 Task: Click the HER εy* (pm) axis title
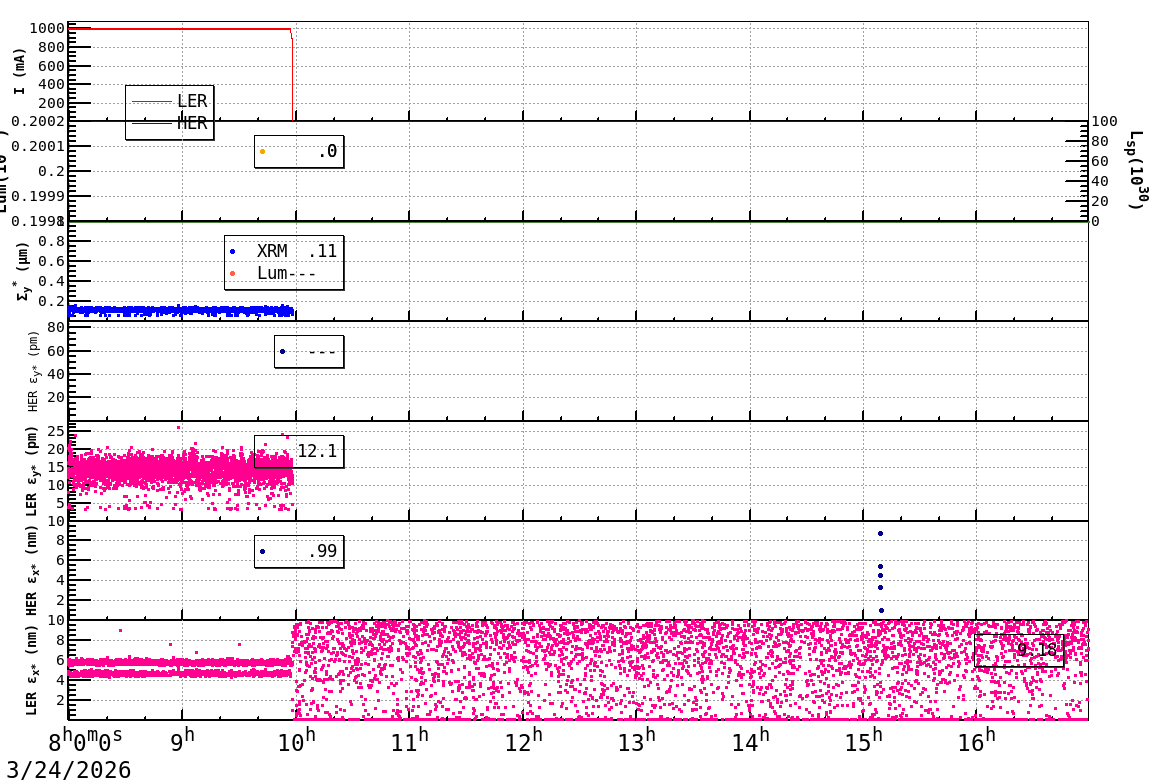pos(33,371)
